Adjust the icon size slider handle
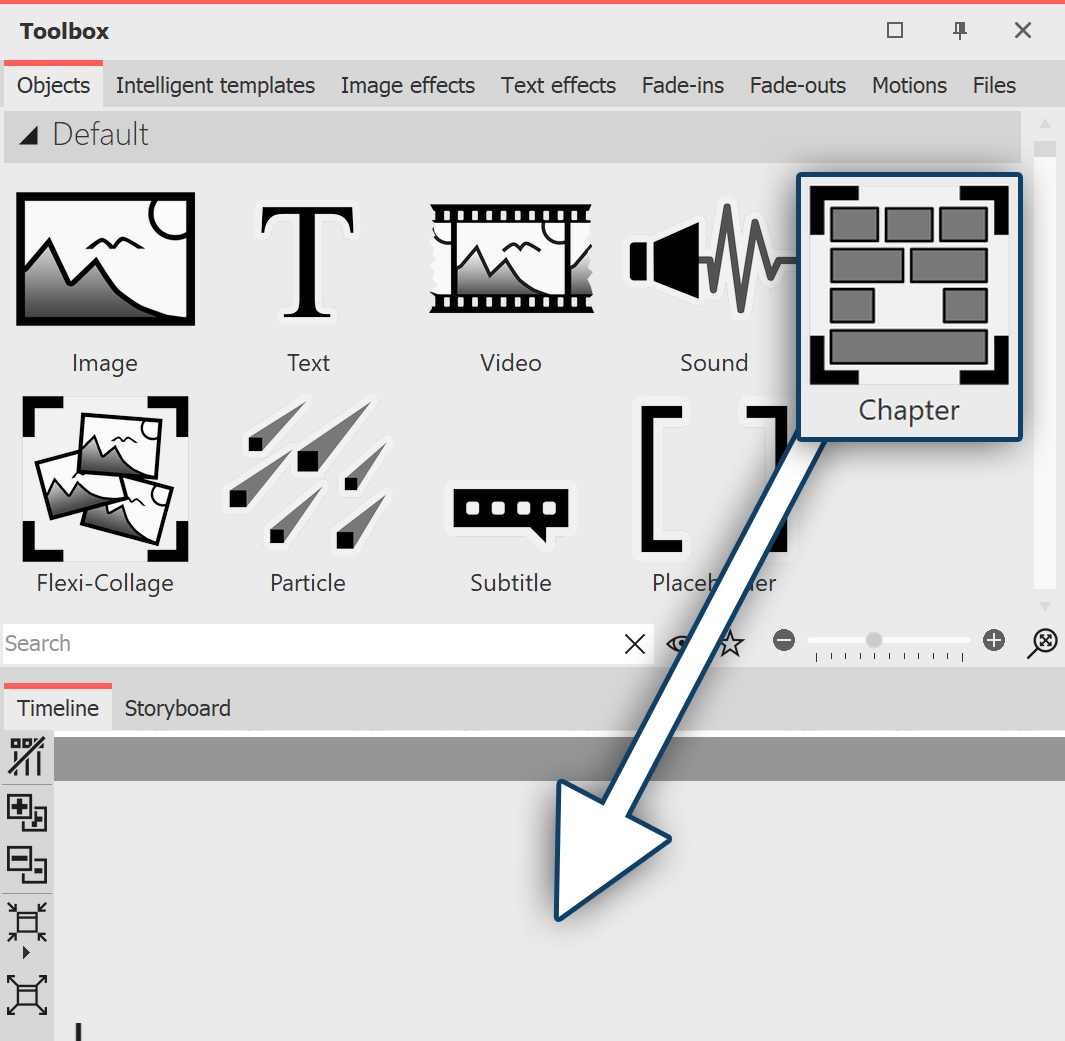The width and height of the screenshot is (1065, 1041). tap(874, 640)
